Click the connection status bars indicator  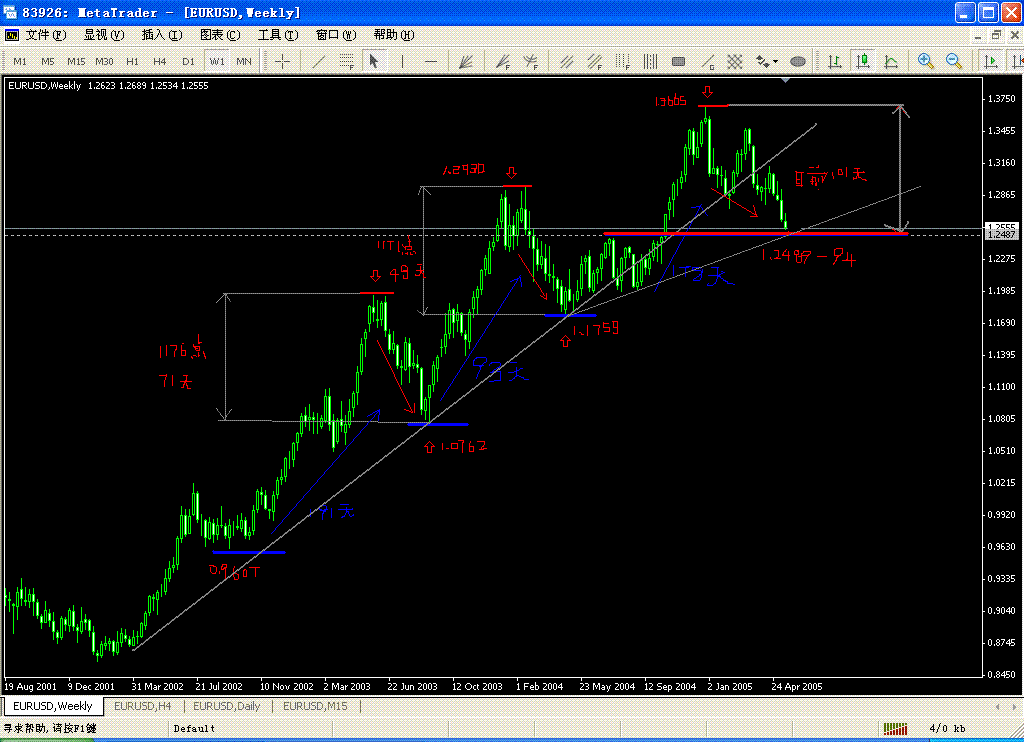(895, 728)
